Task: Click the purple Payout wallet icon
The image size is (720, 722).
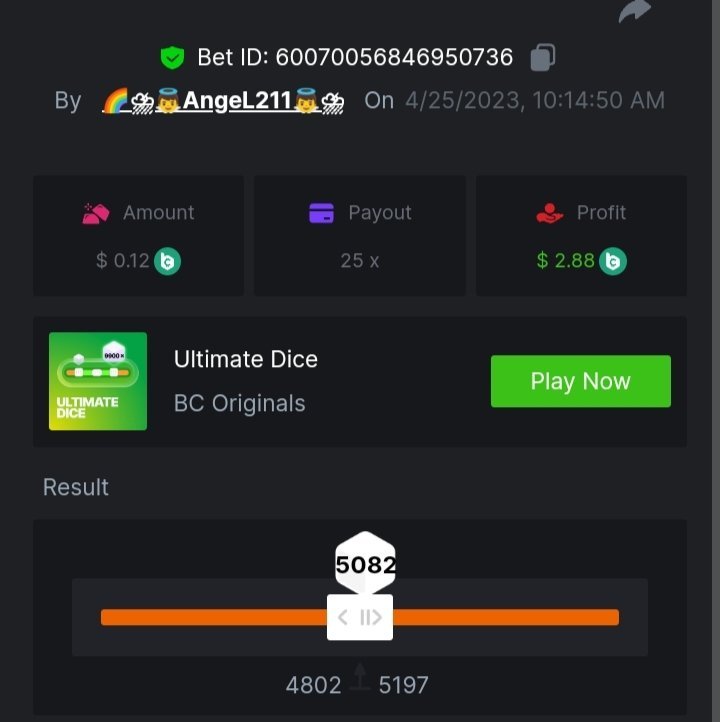Action: tap(321, 213)
